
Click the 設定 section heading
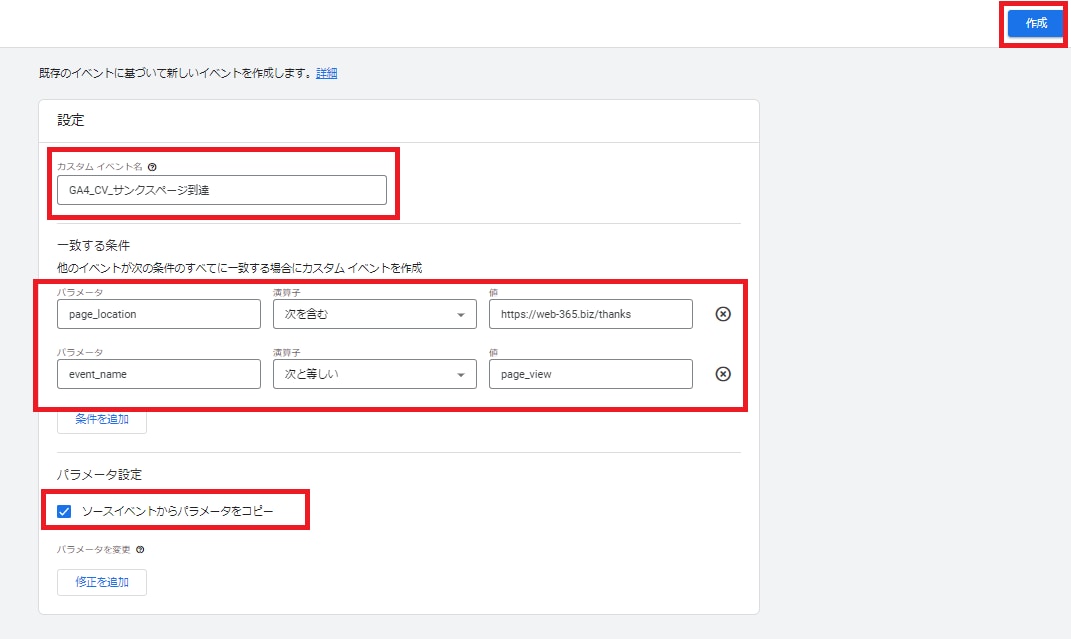coord(70,120)
